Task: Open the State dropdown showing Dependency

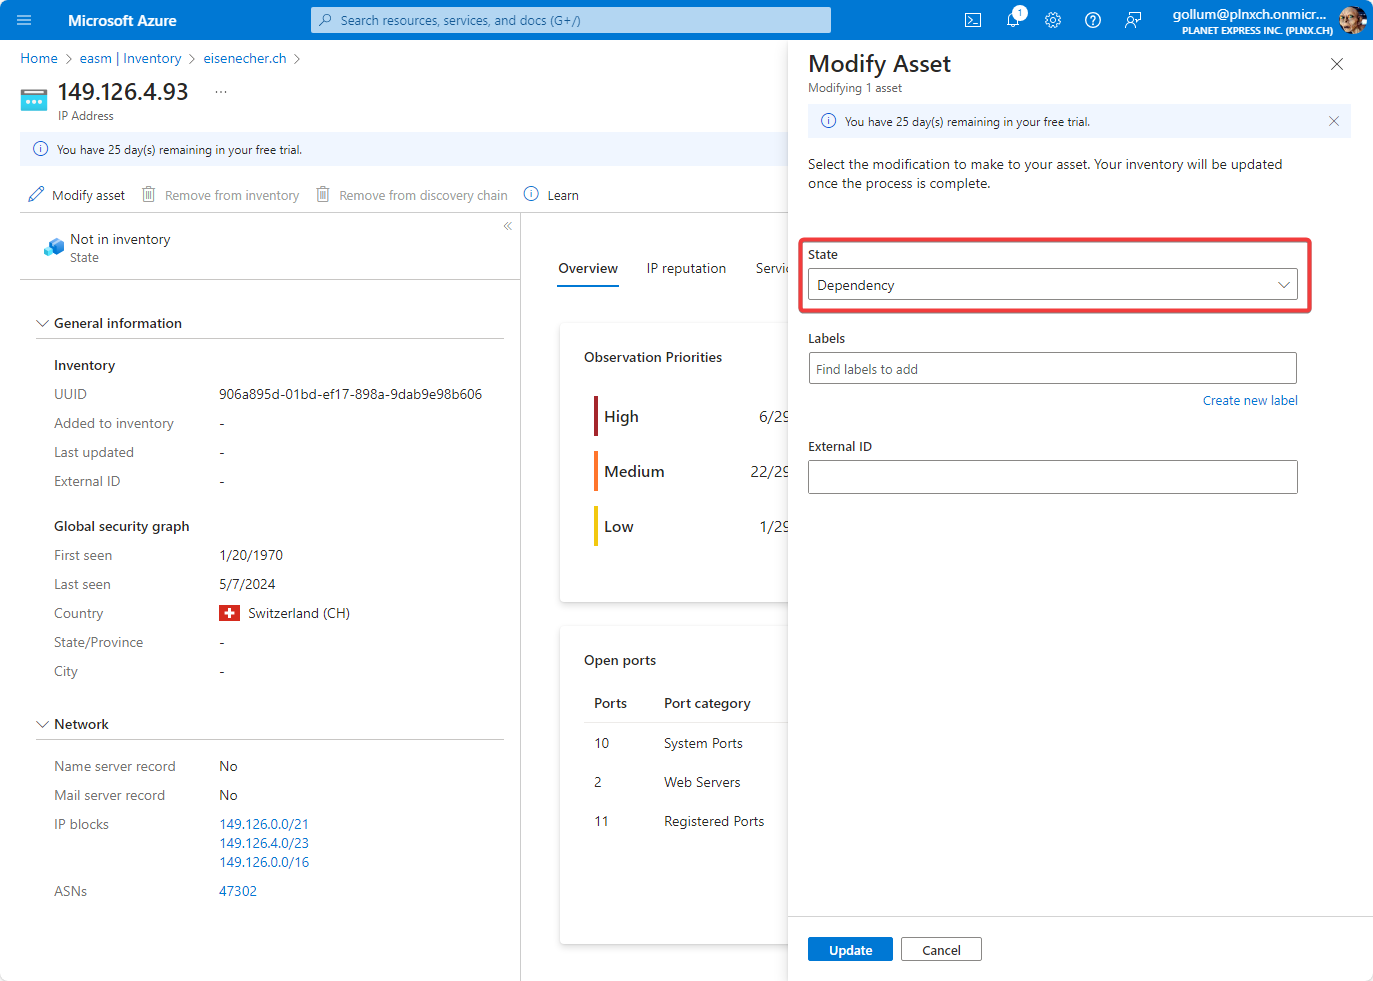Action: pos(1052,285)
